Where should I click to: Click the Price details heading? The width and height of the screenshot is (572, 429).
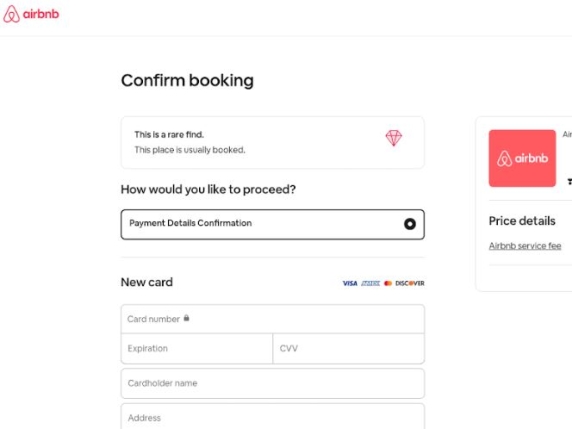[522, 221]
